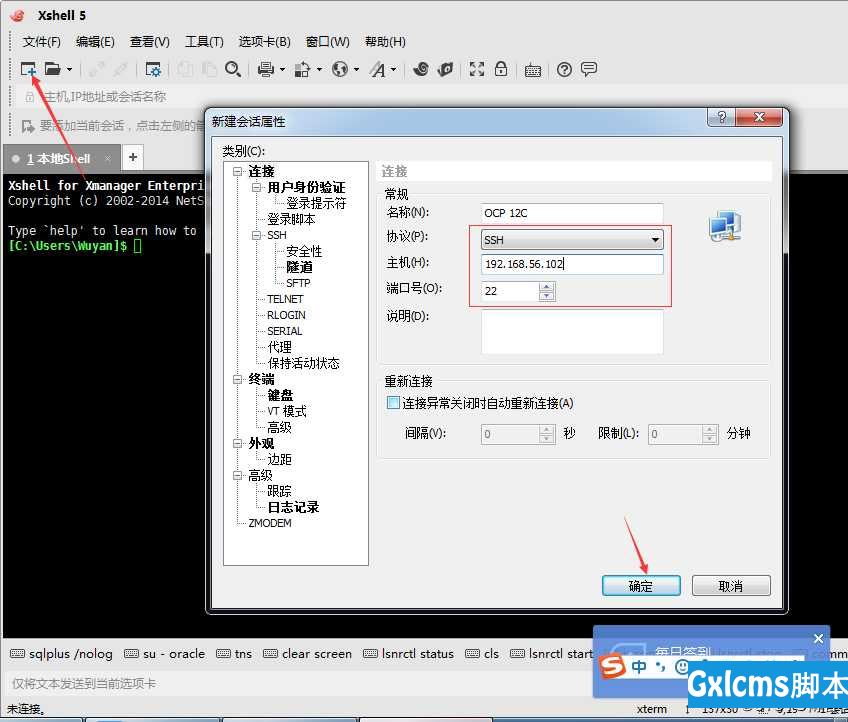Collapse the SSH tree node

(256, 235)
